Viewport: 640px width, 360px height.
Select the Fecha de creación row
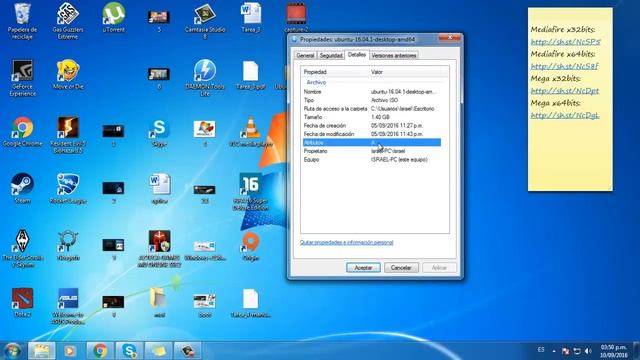click(x=372, y=125)
